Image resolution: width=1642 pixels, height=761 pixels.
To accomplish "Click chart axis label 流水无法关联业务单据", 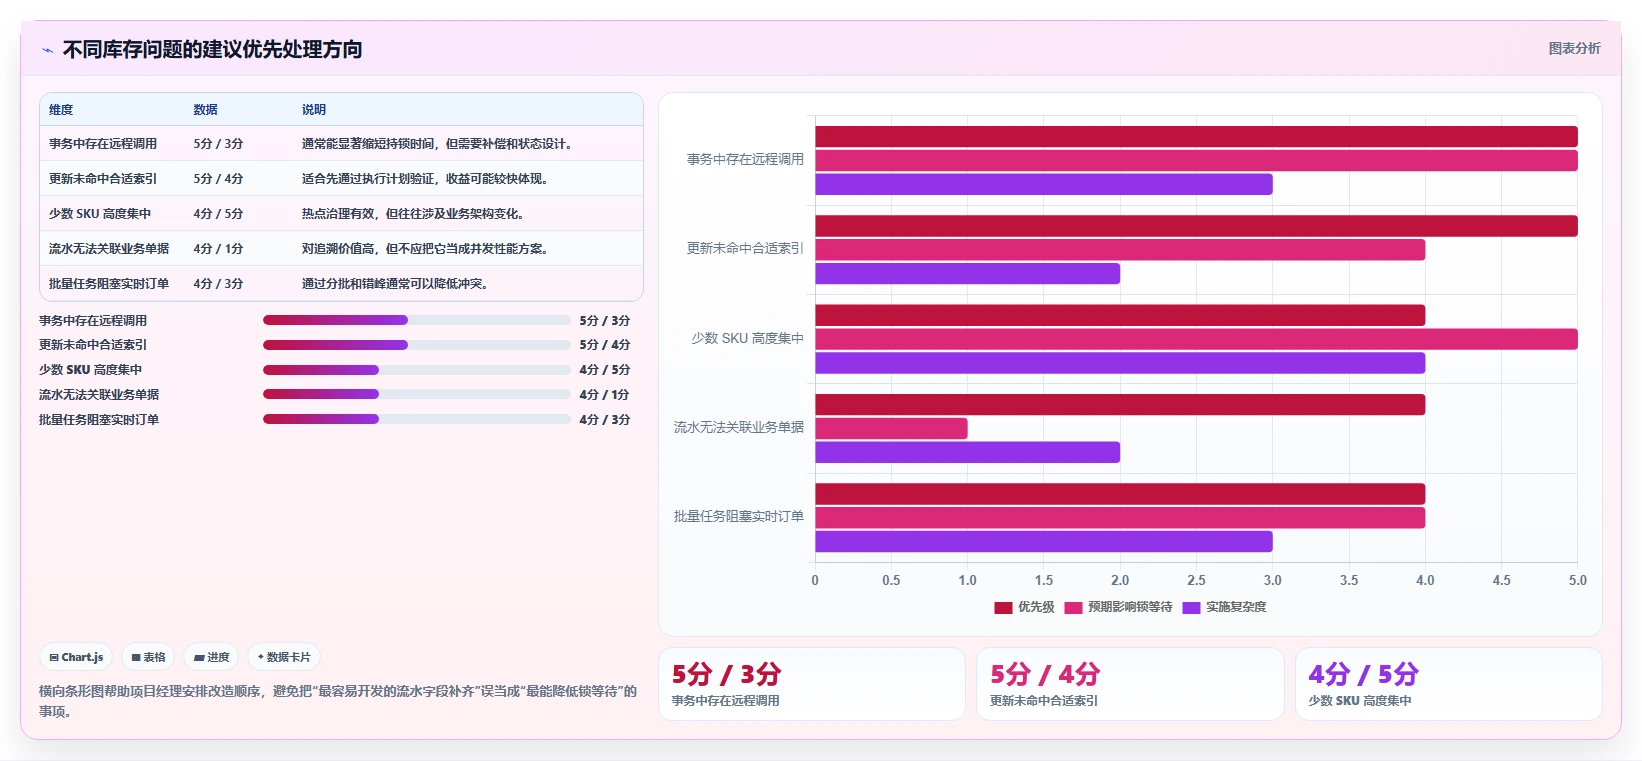I will [x=739, y=427].
